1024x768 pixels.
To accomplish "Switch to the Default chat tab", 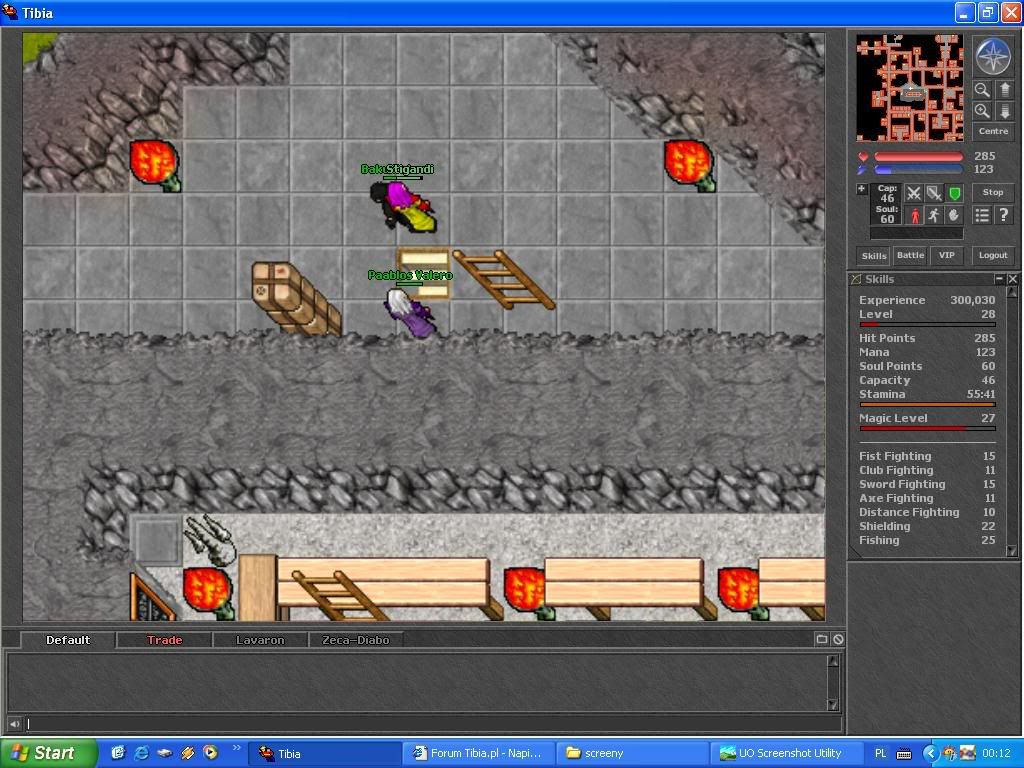I will coord(68,640).
